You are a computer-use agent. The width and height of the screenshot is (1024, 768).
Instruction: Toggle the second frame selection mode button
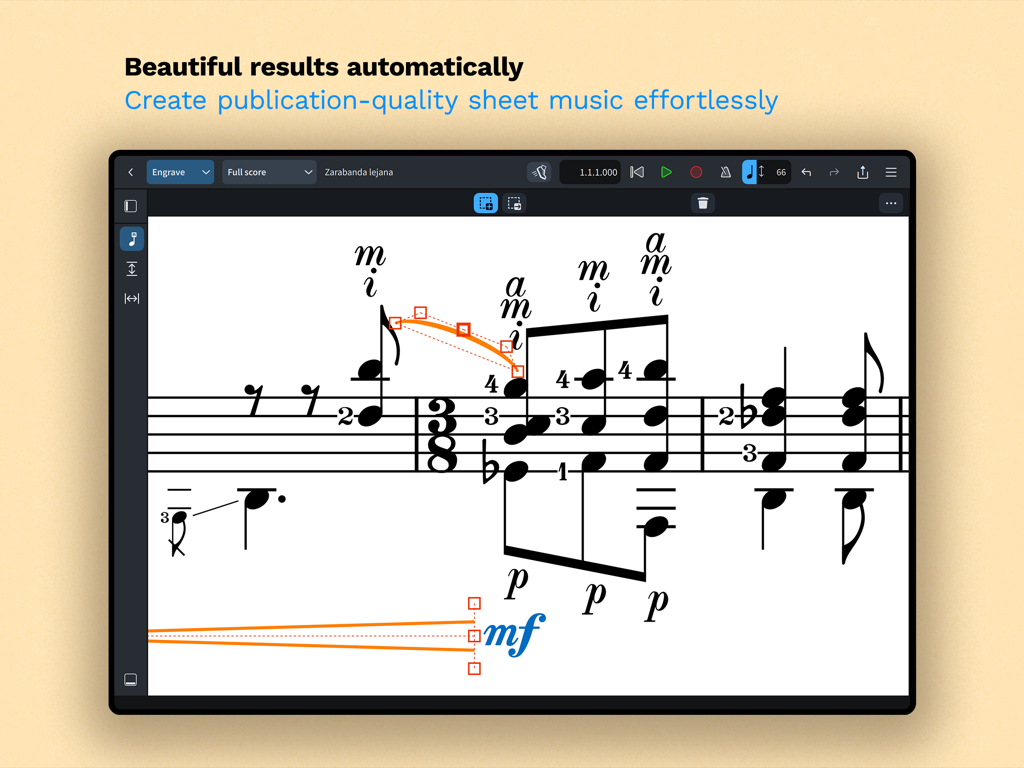click(515, 203)
